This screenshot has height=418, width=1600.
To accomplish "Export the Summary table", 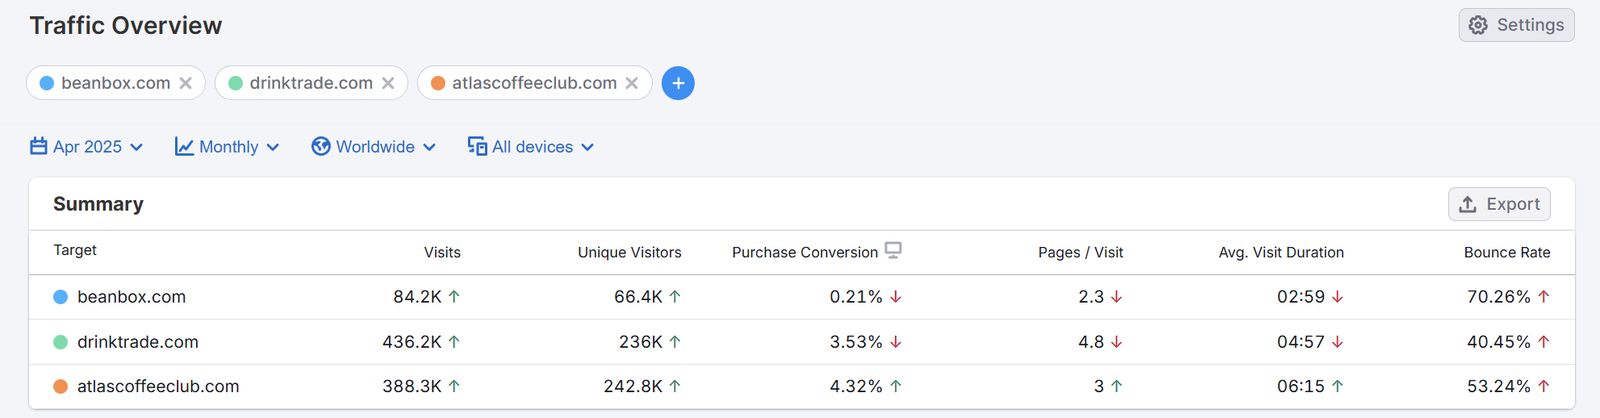I will pos(1499,204).
